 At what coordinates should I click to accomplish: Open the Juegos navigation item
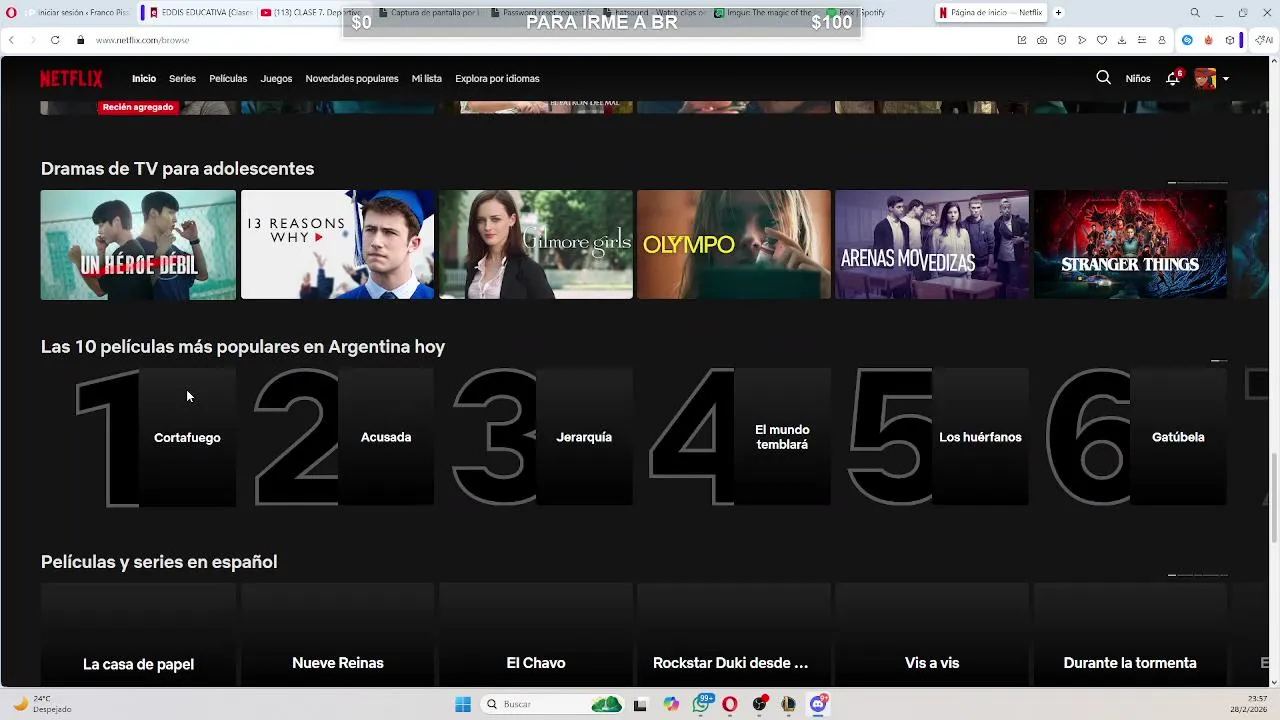tap(276, 78)
